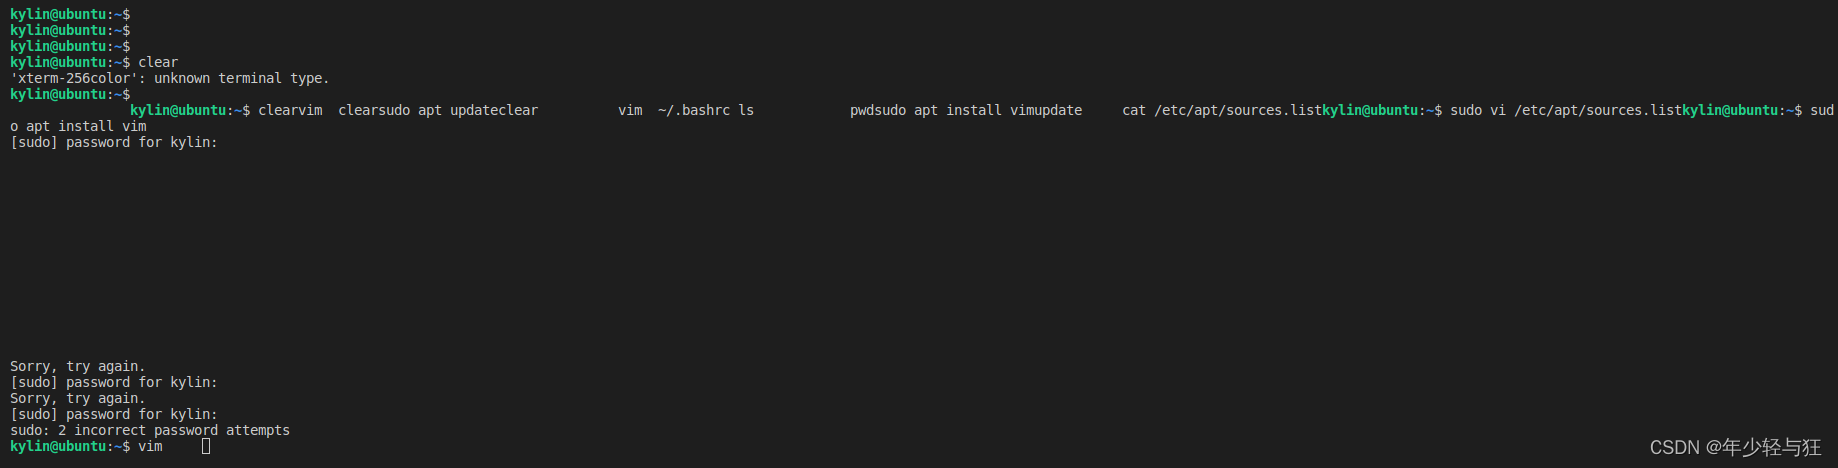Click the first 'Sorry, try again.' message

78,366
